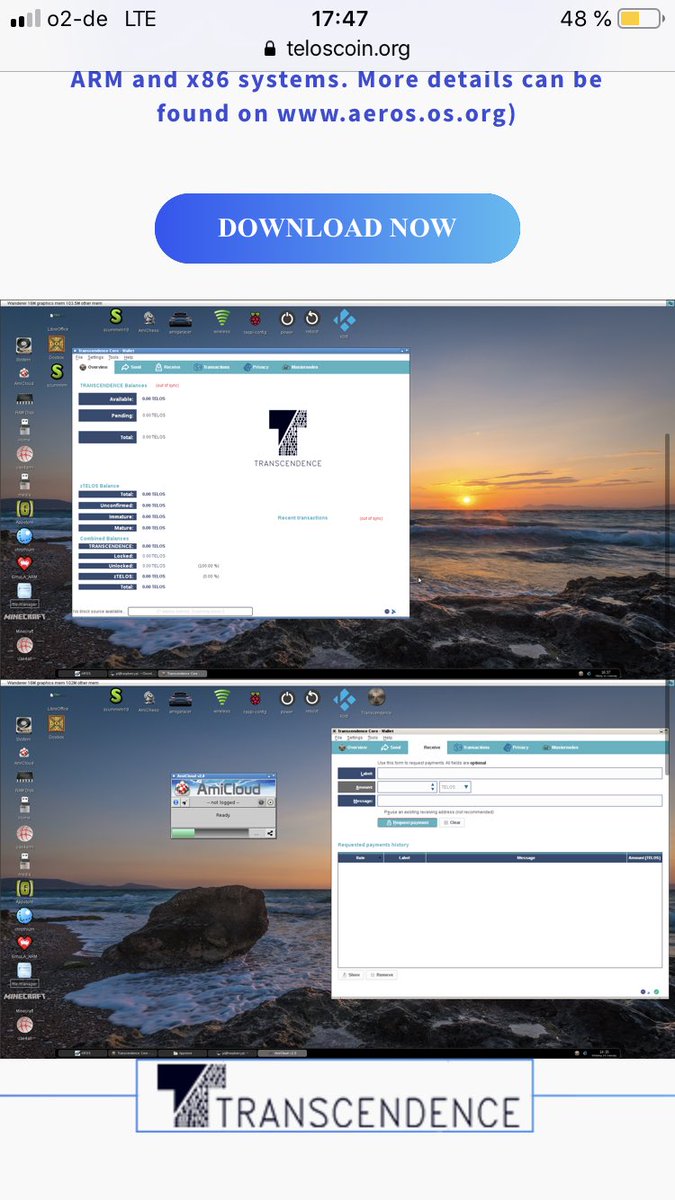Open System drive icon in Overview desktop screenshot

click(24, 344)
